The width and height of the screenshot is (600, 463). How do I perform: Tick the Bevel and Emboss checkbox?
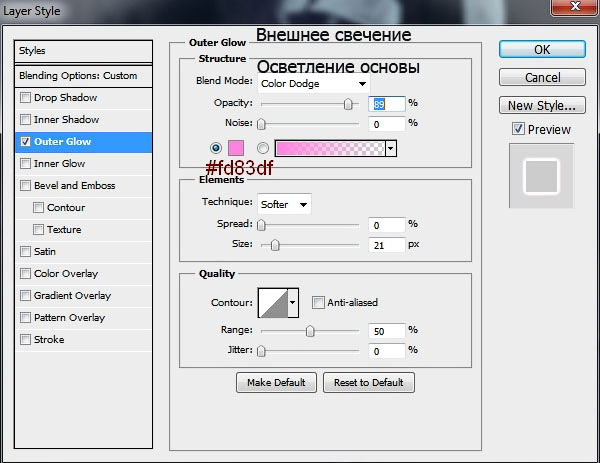click(25, 186)
